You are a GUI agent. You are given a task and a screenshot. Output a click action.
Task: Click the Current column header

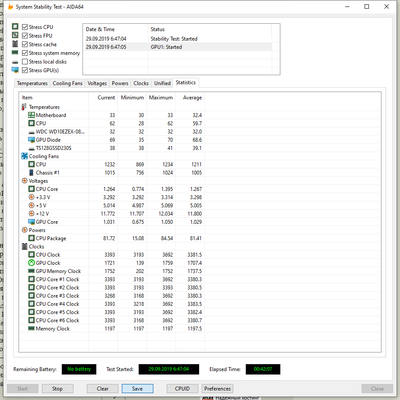pos(103,97)
